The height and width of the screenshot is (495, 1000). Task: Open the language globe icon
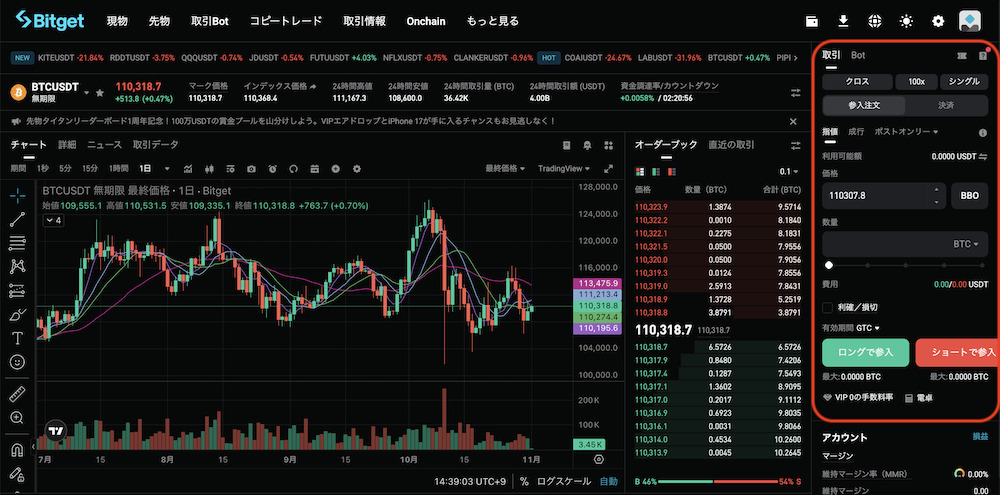[x=874, y=21]
